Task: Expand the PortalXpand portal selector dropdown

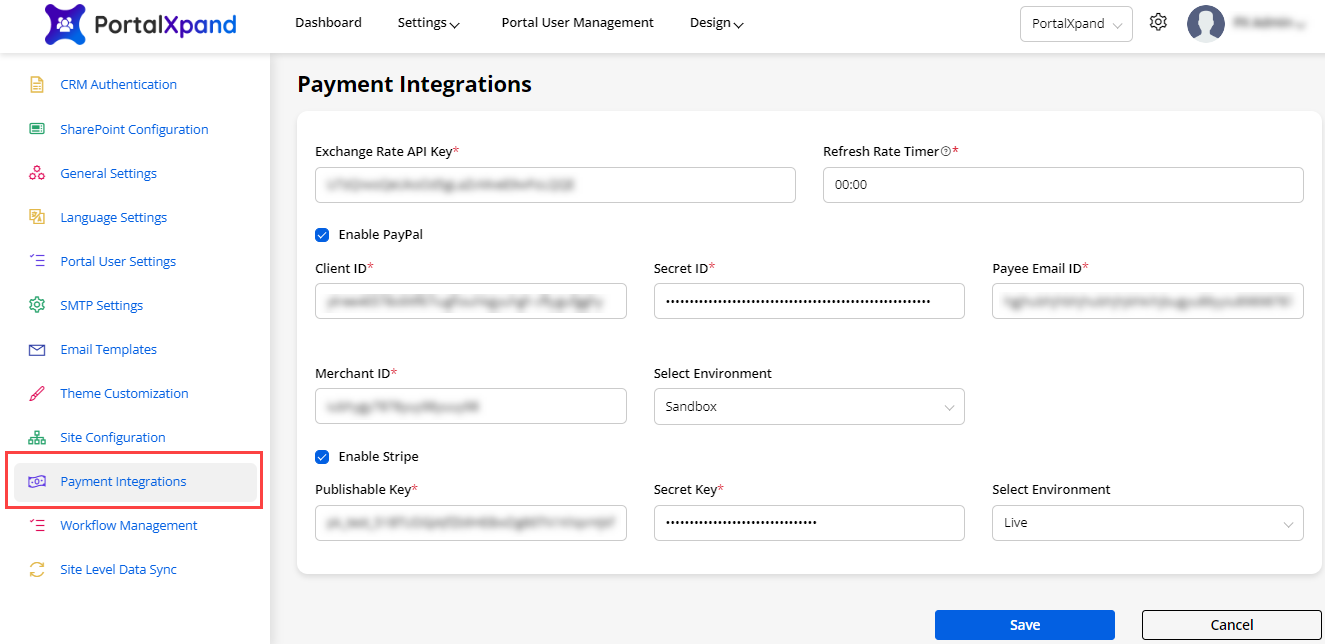Action: click(1075, 24)
